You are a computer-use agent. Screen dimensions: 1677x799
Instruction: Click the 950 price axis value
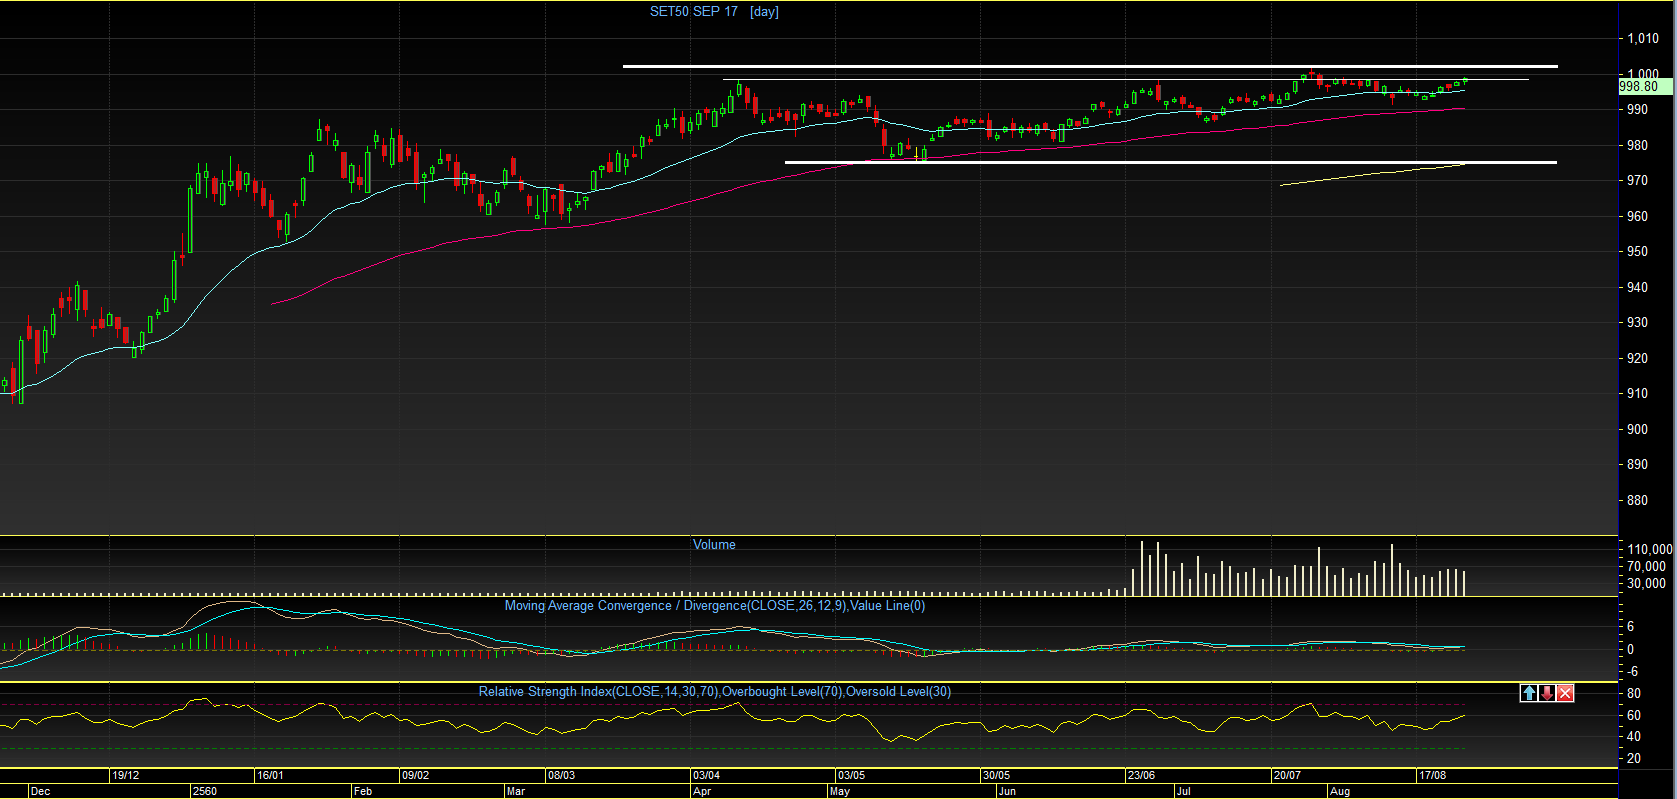[1637, 252]
